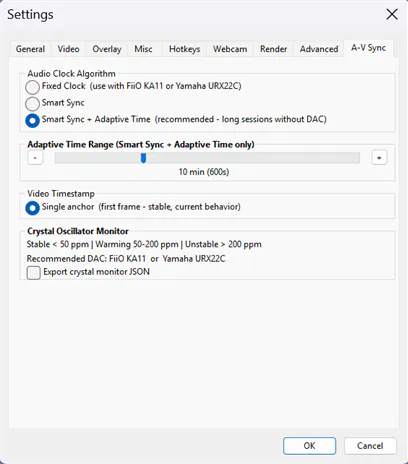408x464 pixels.
Task: Switch to the General tab
Action: pos(30,49)
